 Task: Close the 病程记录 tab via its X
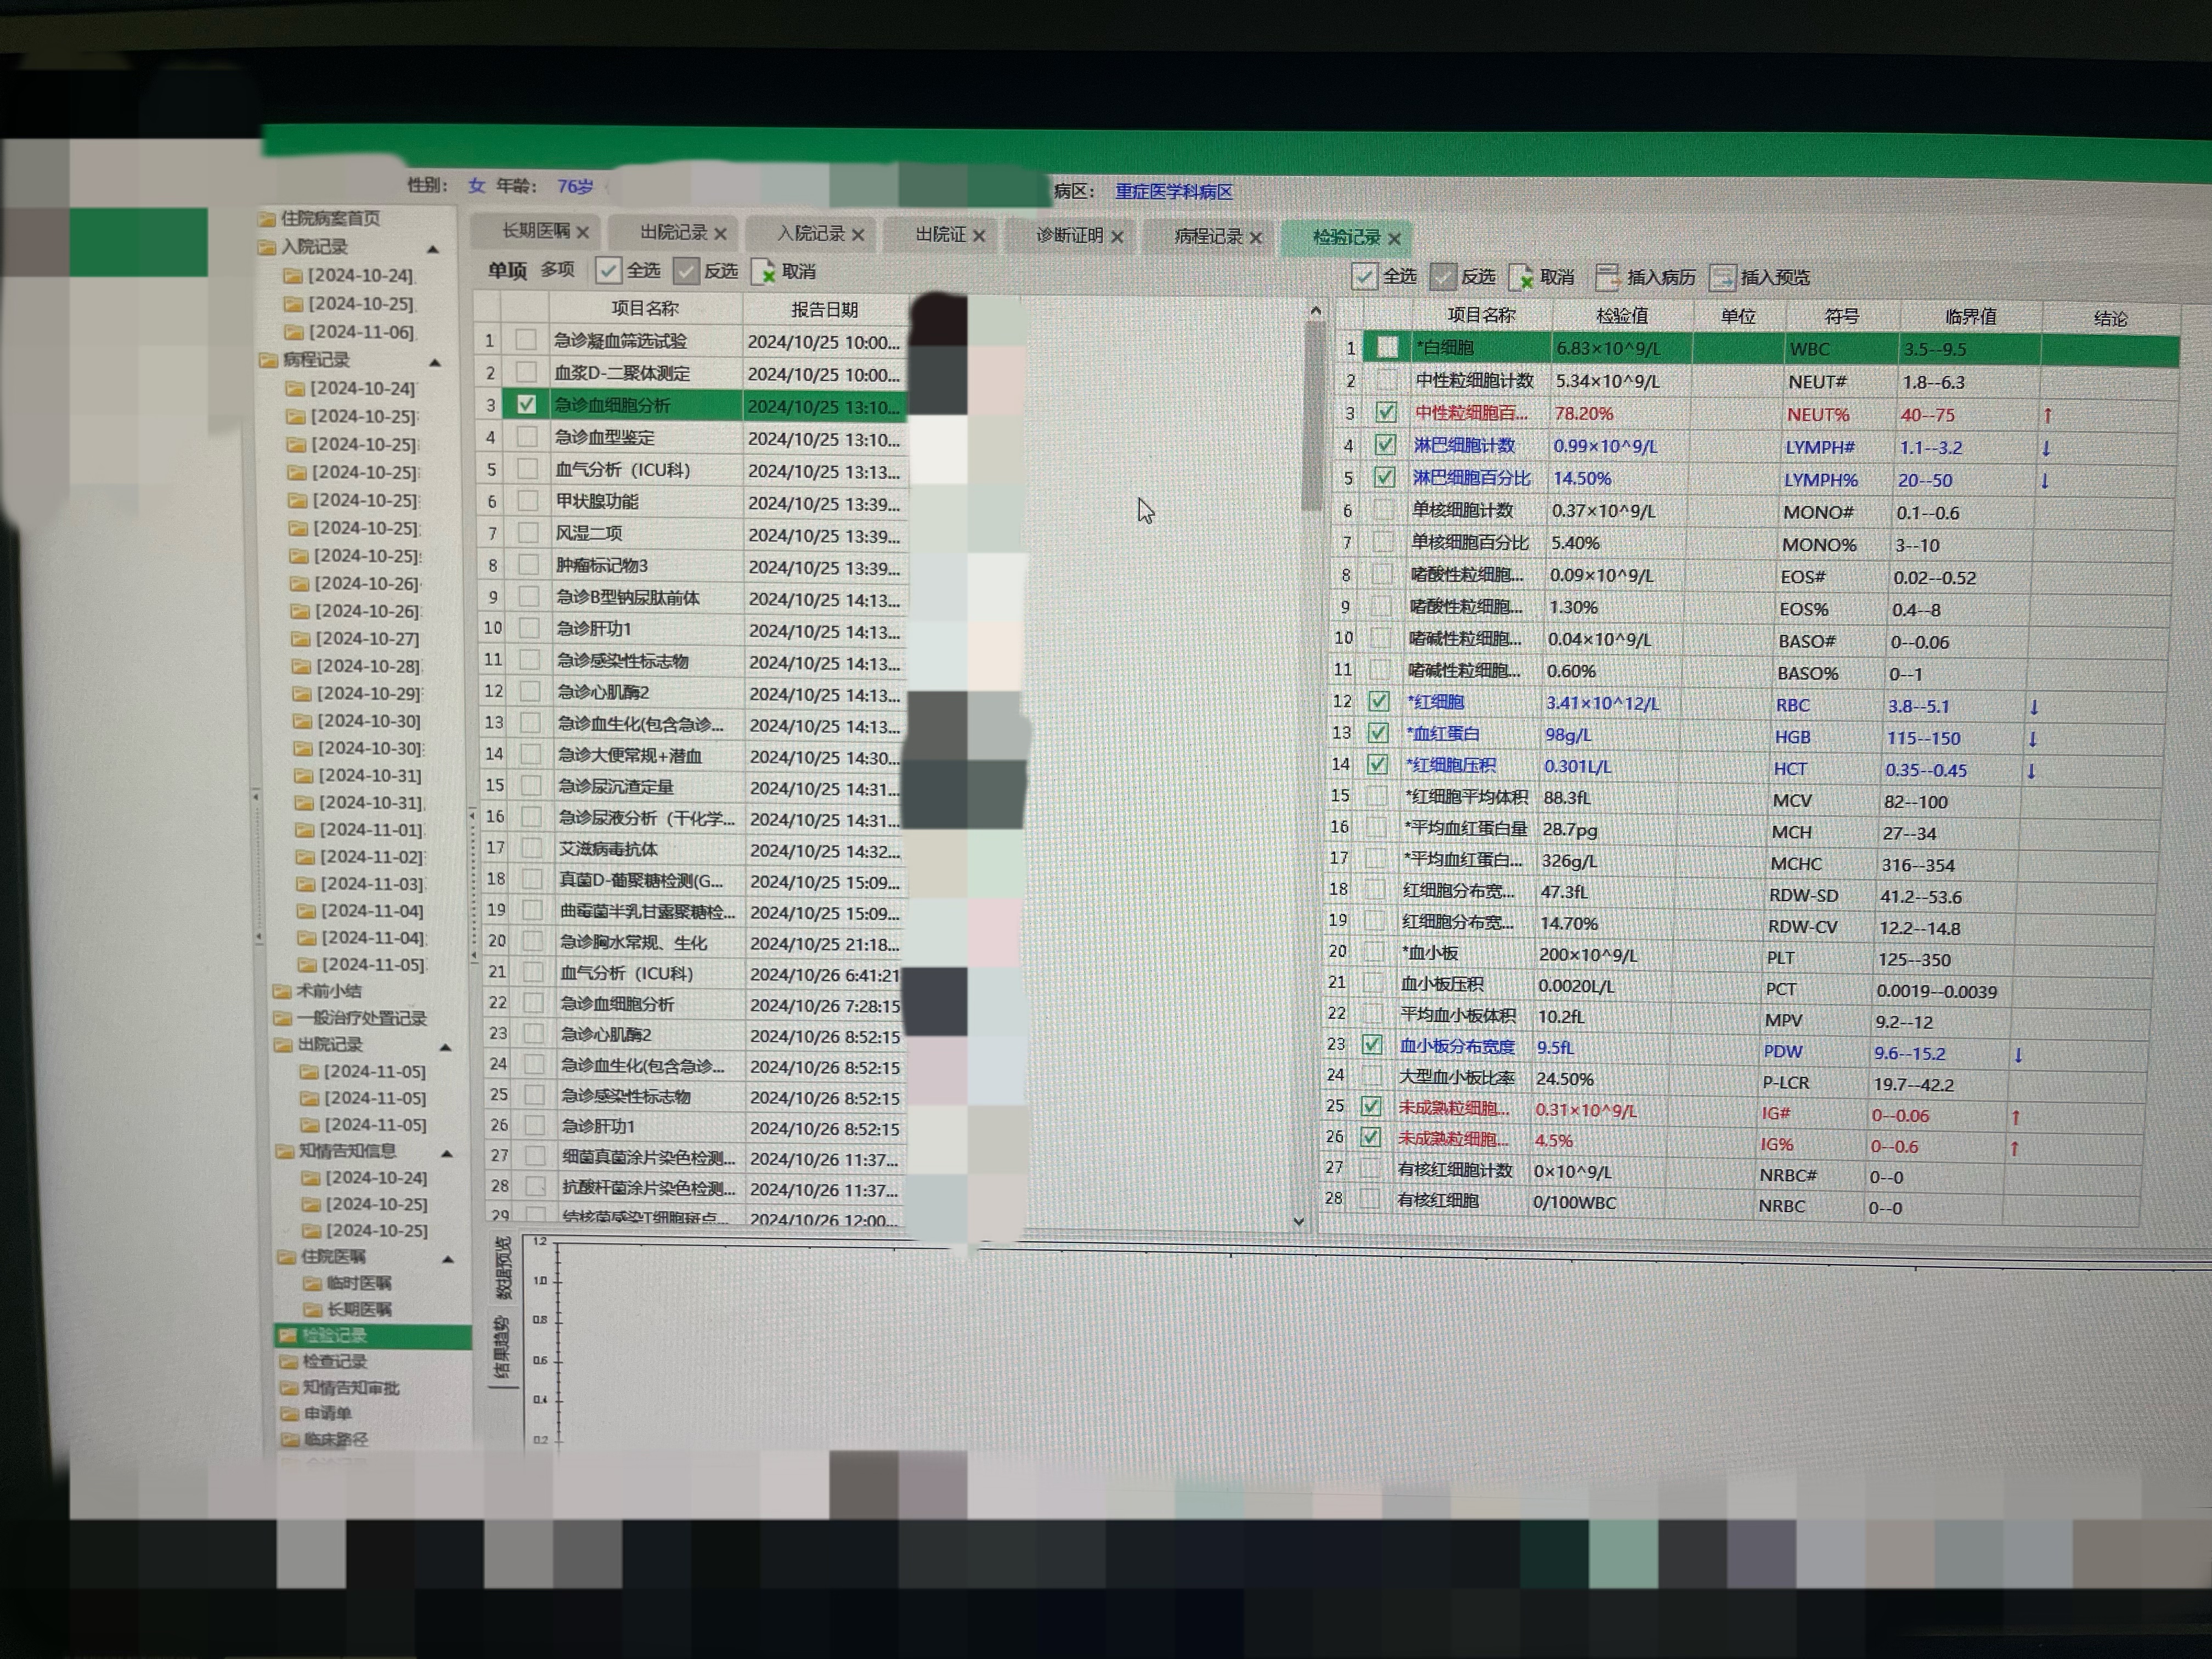[x=1256, y=238]
